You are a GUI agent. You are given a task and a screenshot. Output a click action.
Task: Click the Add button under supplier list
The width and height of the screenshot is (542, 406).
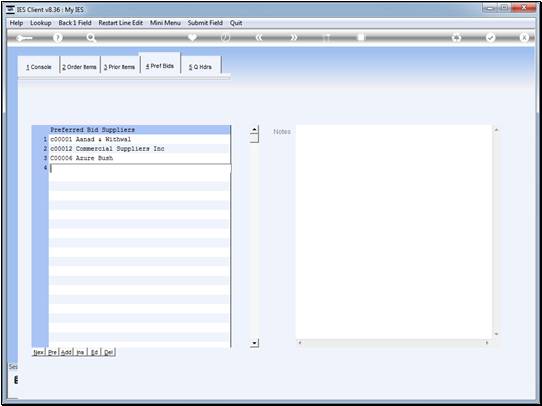[66, 352]
